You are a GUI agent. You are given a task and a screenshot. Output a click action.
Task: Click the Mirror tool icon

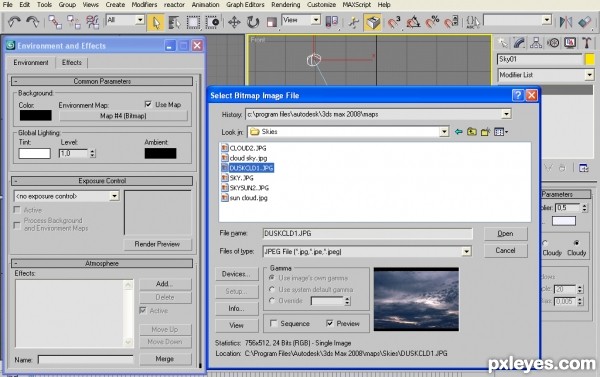point(566,22)
